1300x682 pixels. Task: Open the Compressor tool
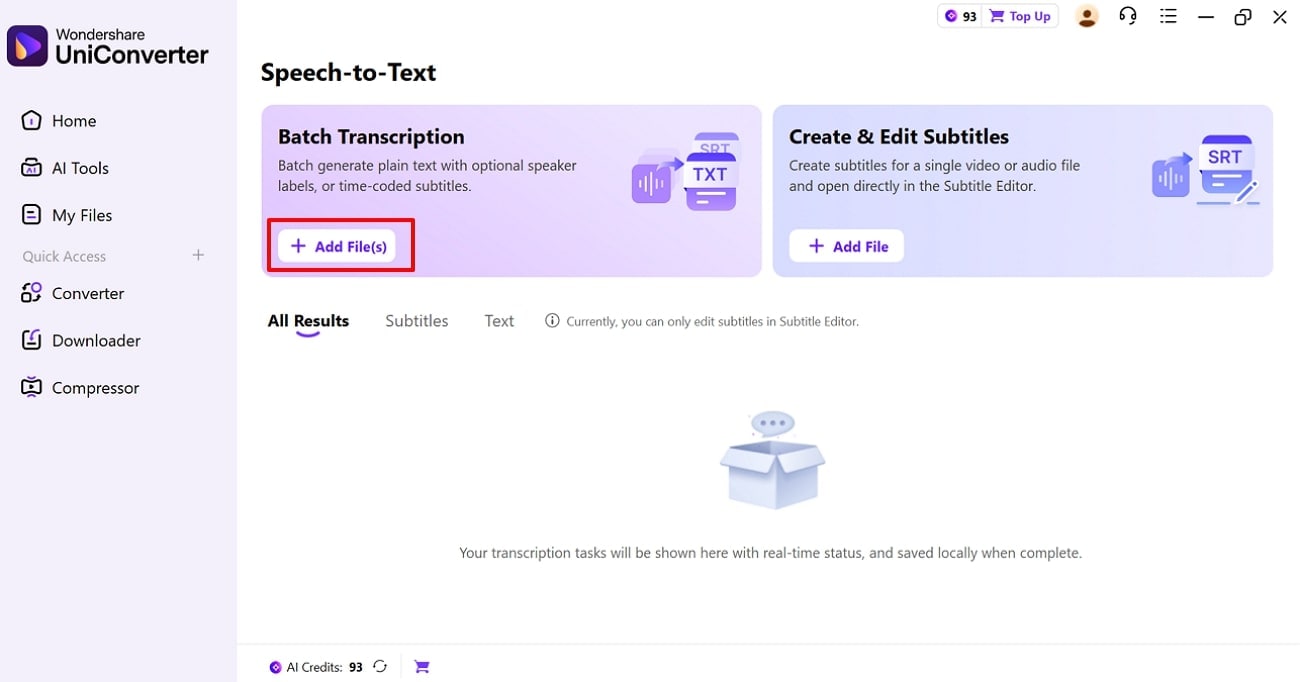pyautogui.click(x=94, y=387)
